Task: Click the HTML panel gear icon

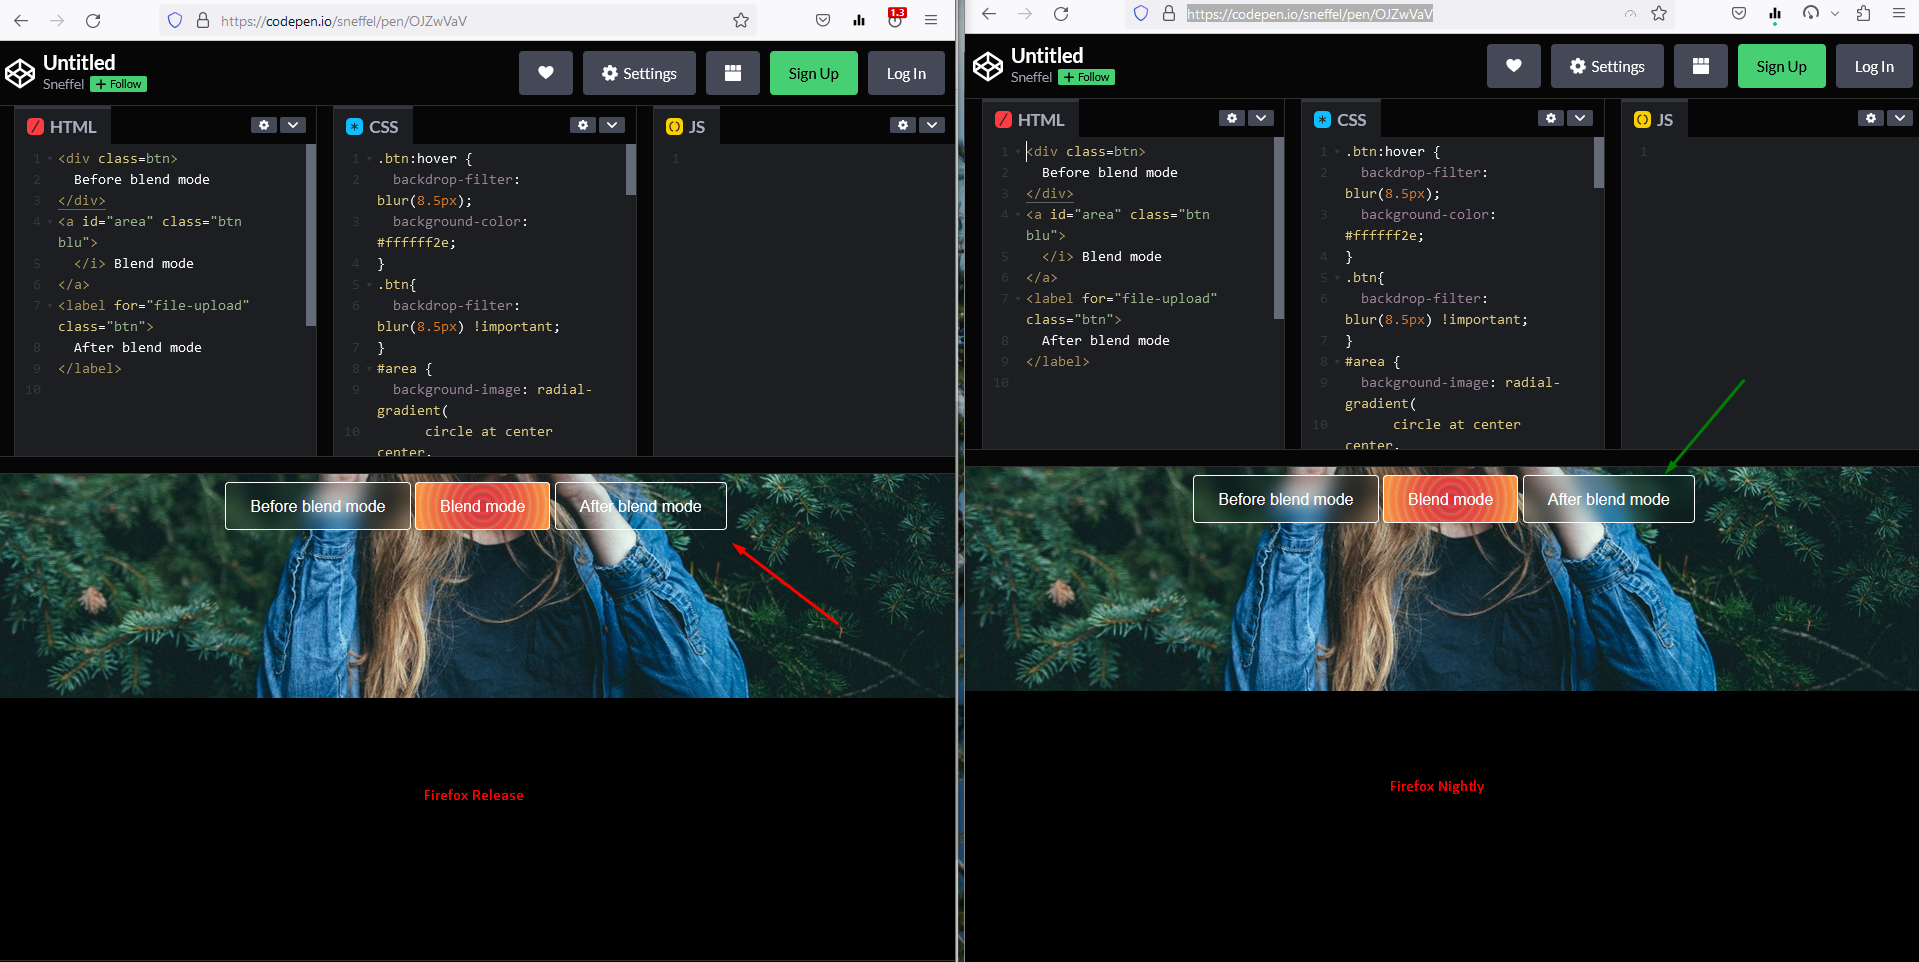Action: 263,125
